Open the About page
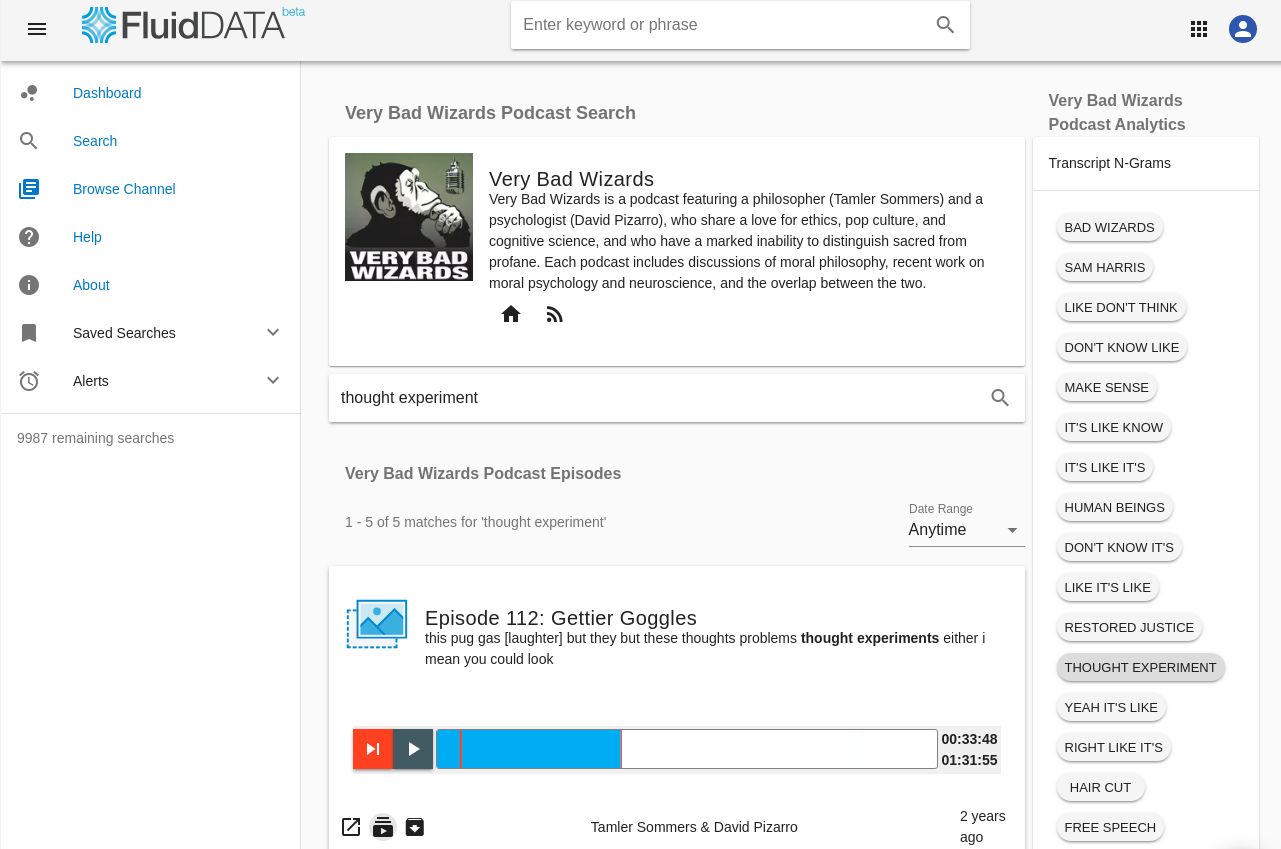 [x=91, y=285]
